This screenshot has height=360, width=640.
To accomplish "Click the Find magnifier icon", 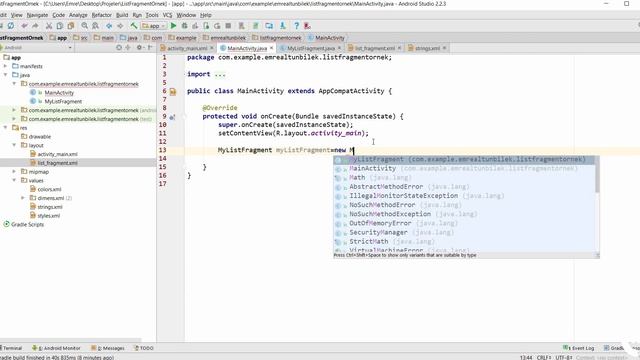I will coord(84,26).
